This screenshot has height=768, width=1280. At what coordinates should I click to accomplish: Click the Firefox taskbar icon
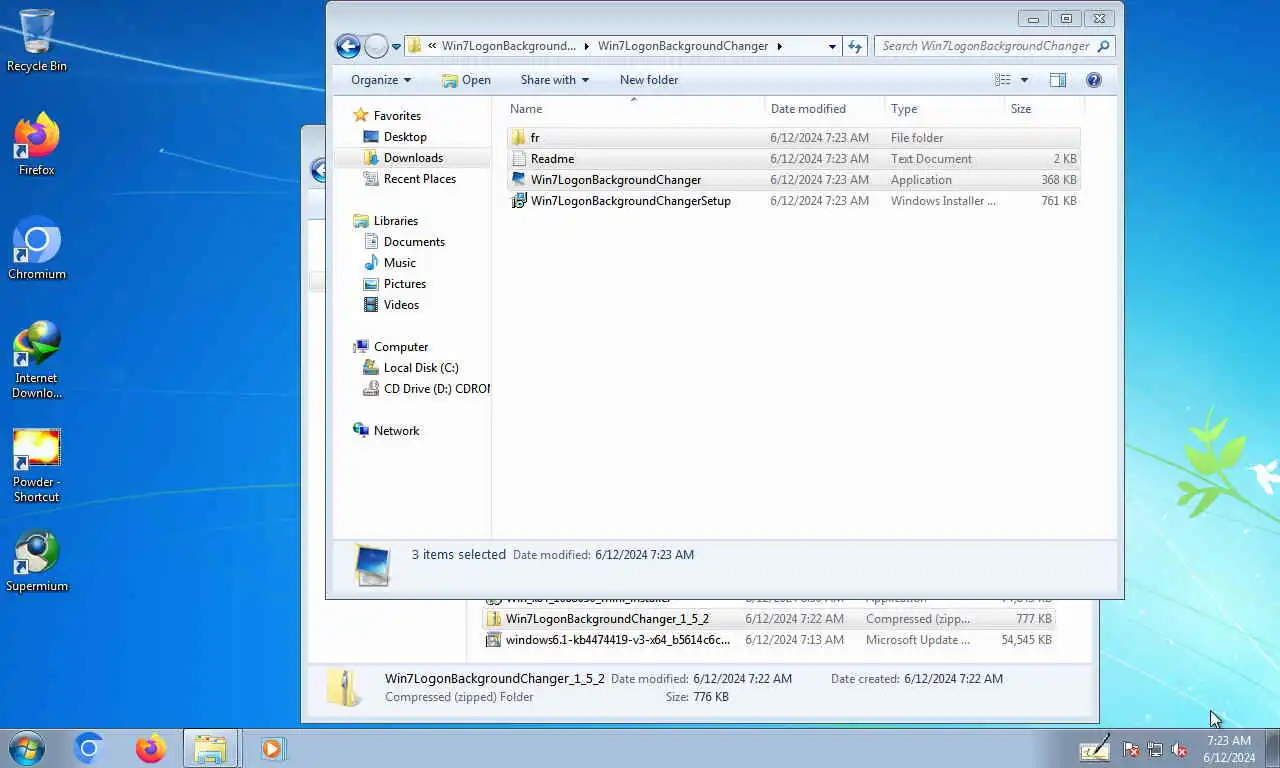[151, 748]
